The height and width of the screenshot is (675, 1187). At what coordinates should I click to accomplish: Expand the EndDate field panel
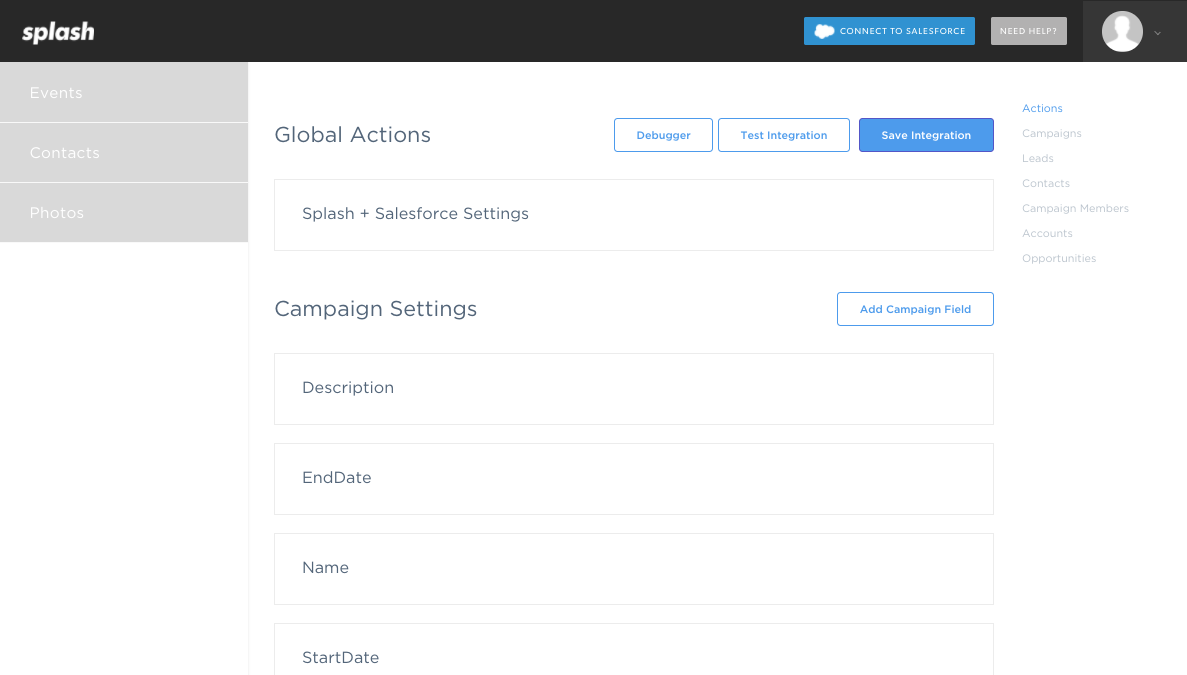tap(634, 479)
